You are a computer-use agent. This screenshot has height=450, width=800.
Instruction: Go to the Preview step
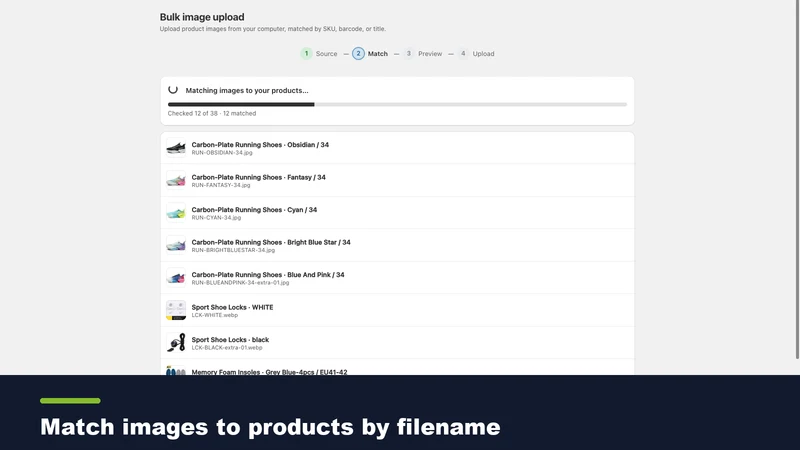coord(422,54)
